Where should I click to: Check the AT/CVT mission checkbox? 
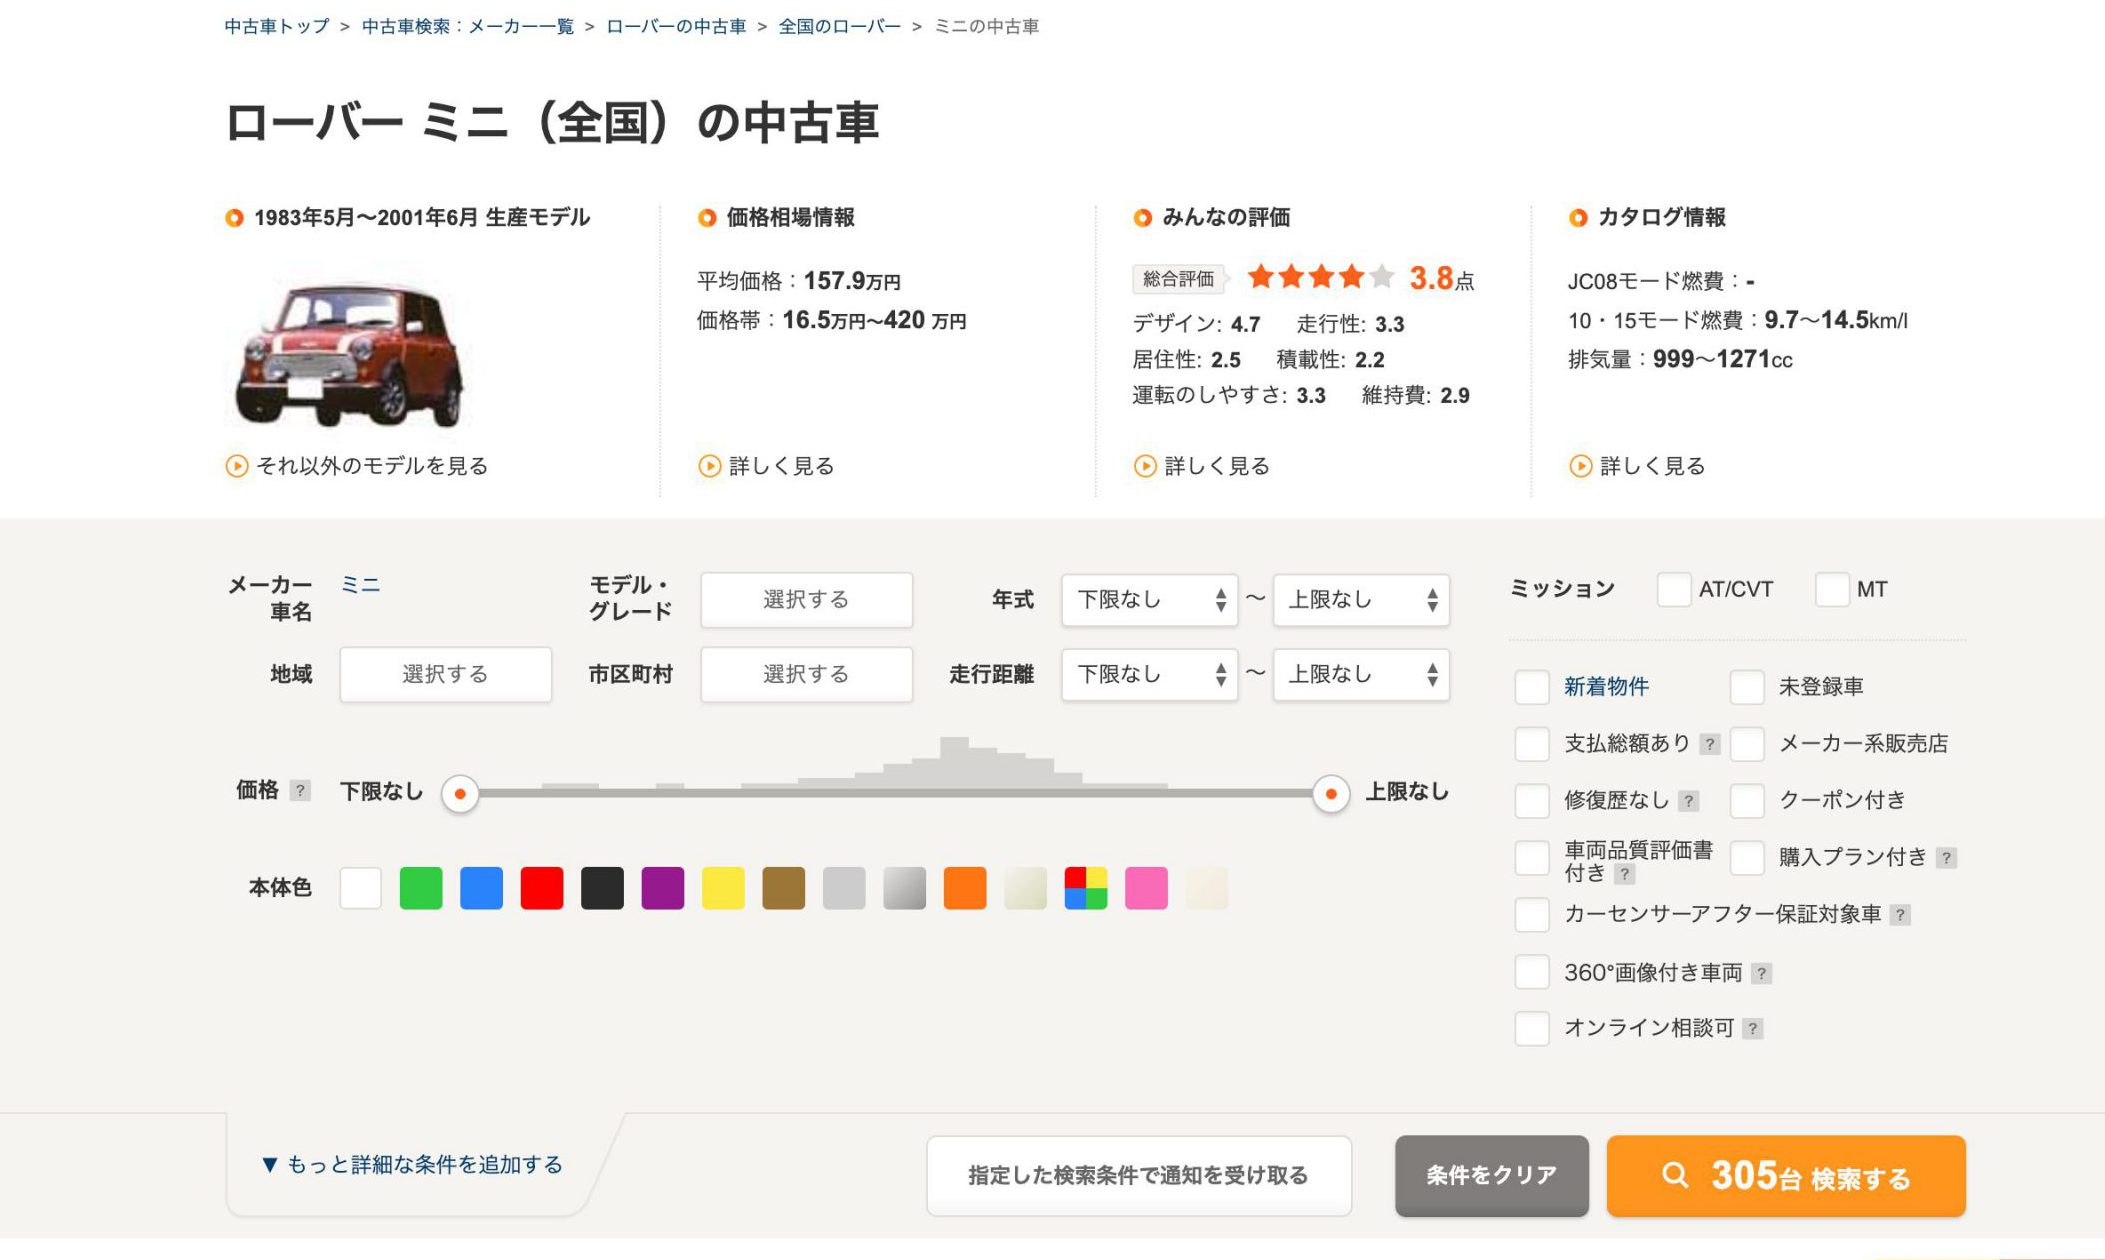pyautogui.click(x=1674, y=590)
